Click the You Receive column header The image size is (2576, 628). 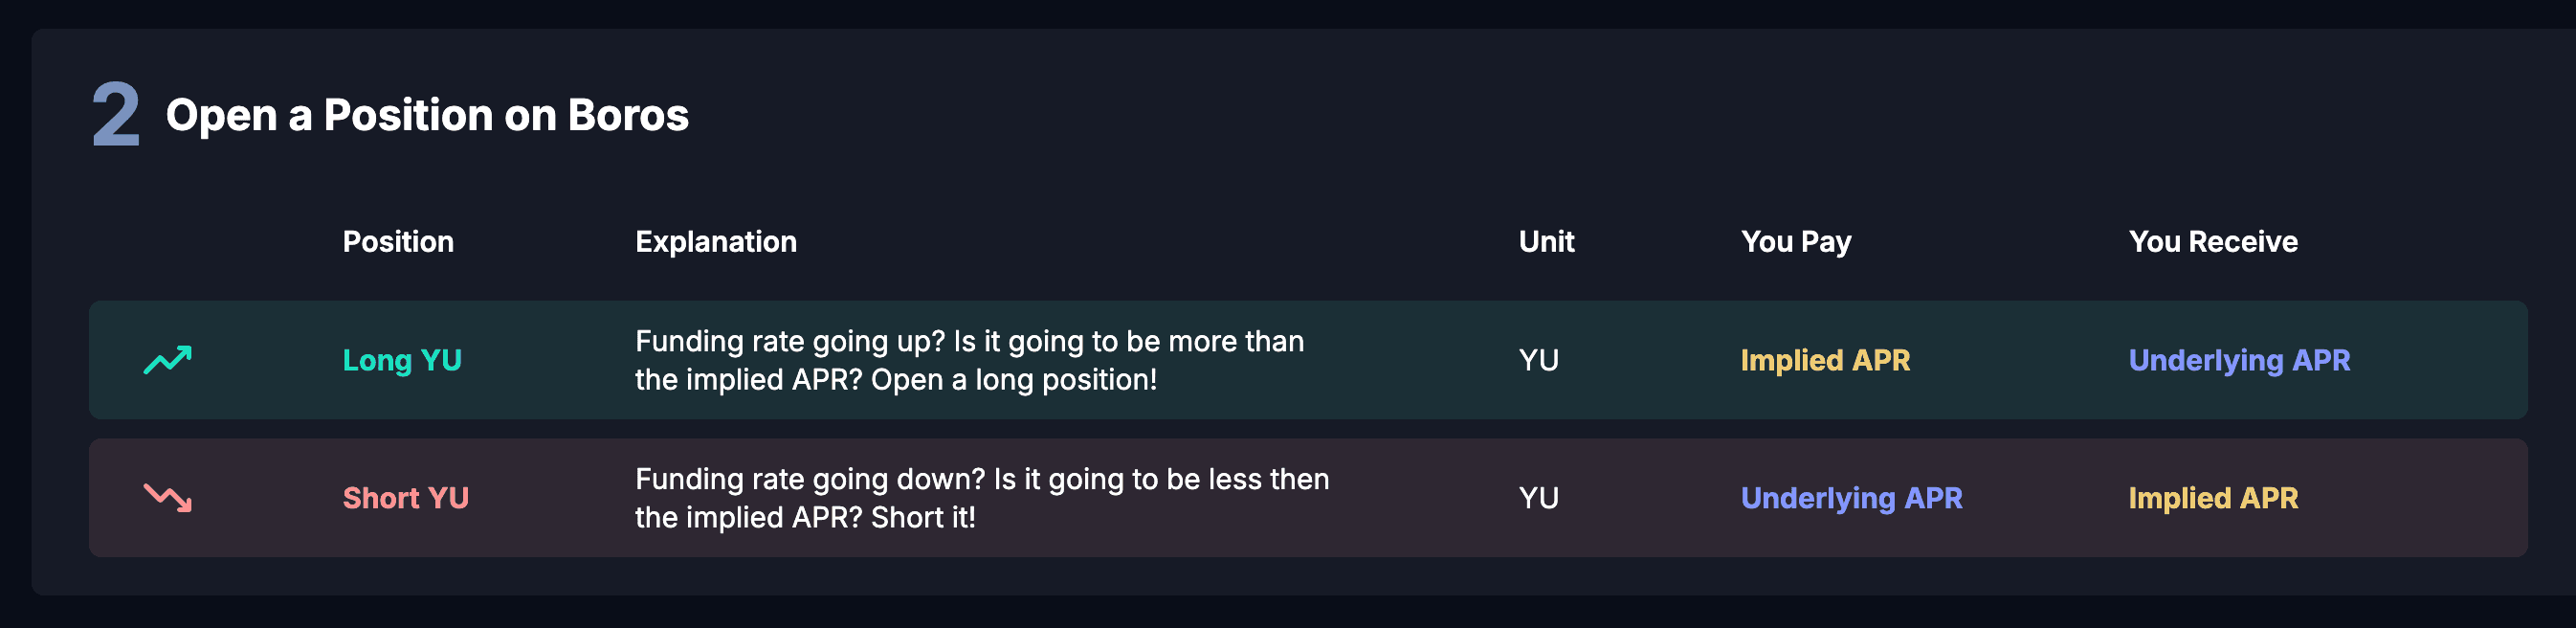(x=2213, y=242)
